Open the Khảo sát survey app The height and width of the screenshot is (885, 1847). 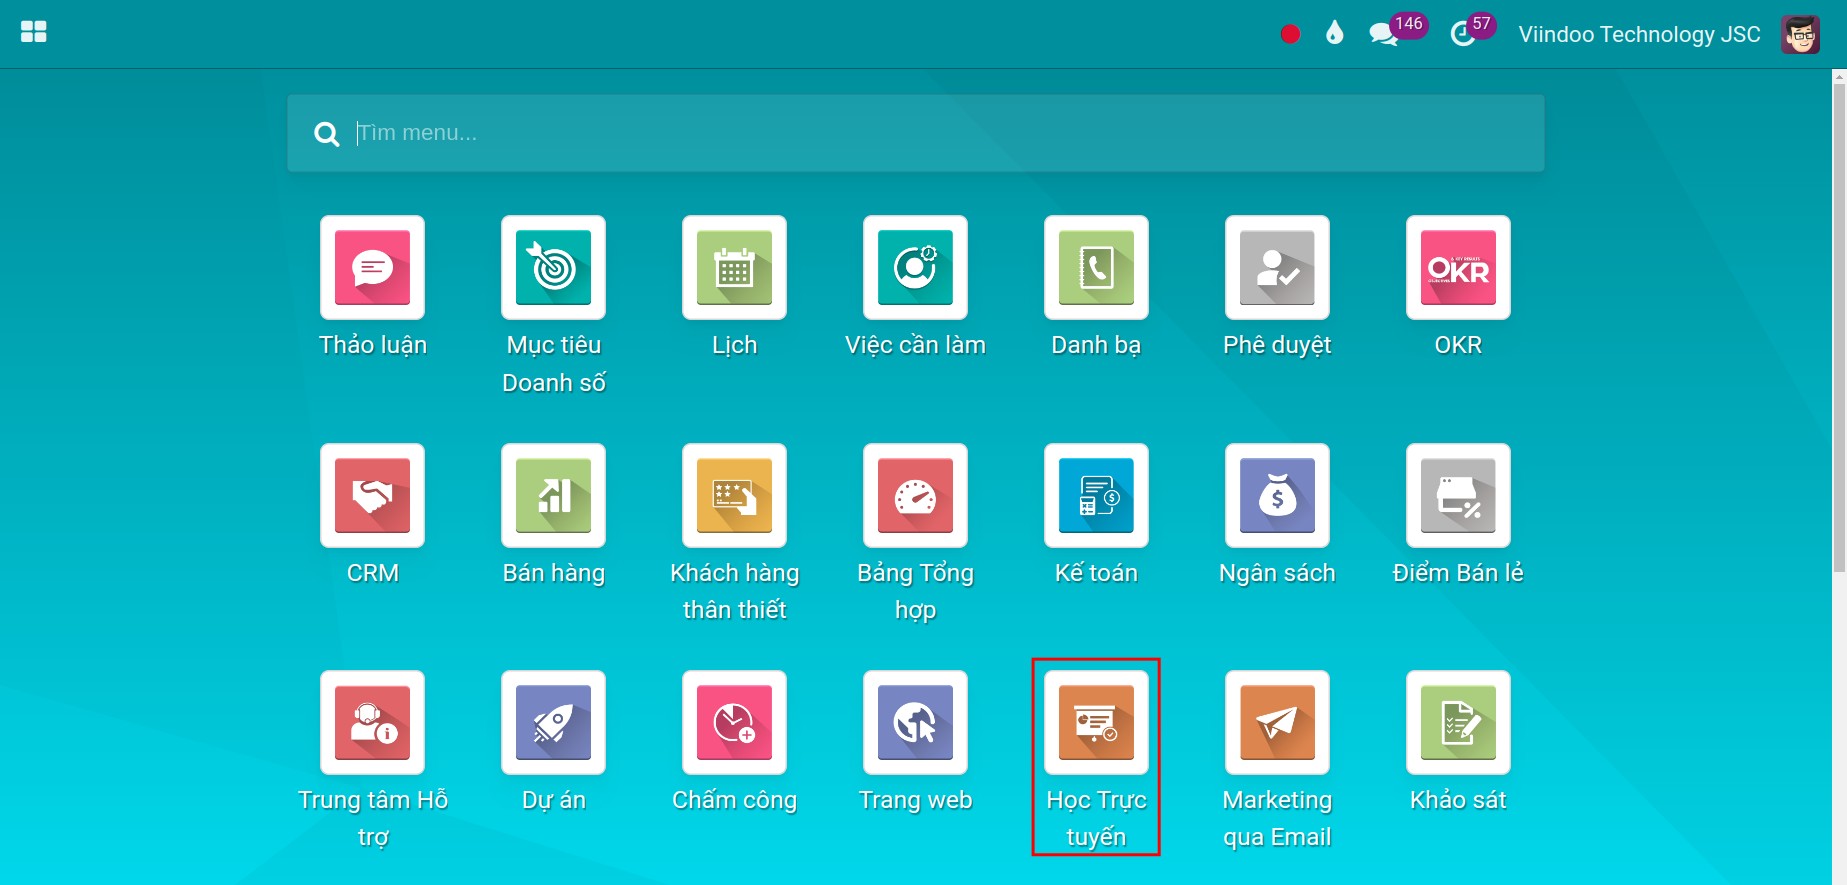(x=1458, y=722)
